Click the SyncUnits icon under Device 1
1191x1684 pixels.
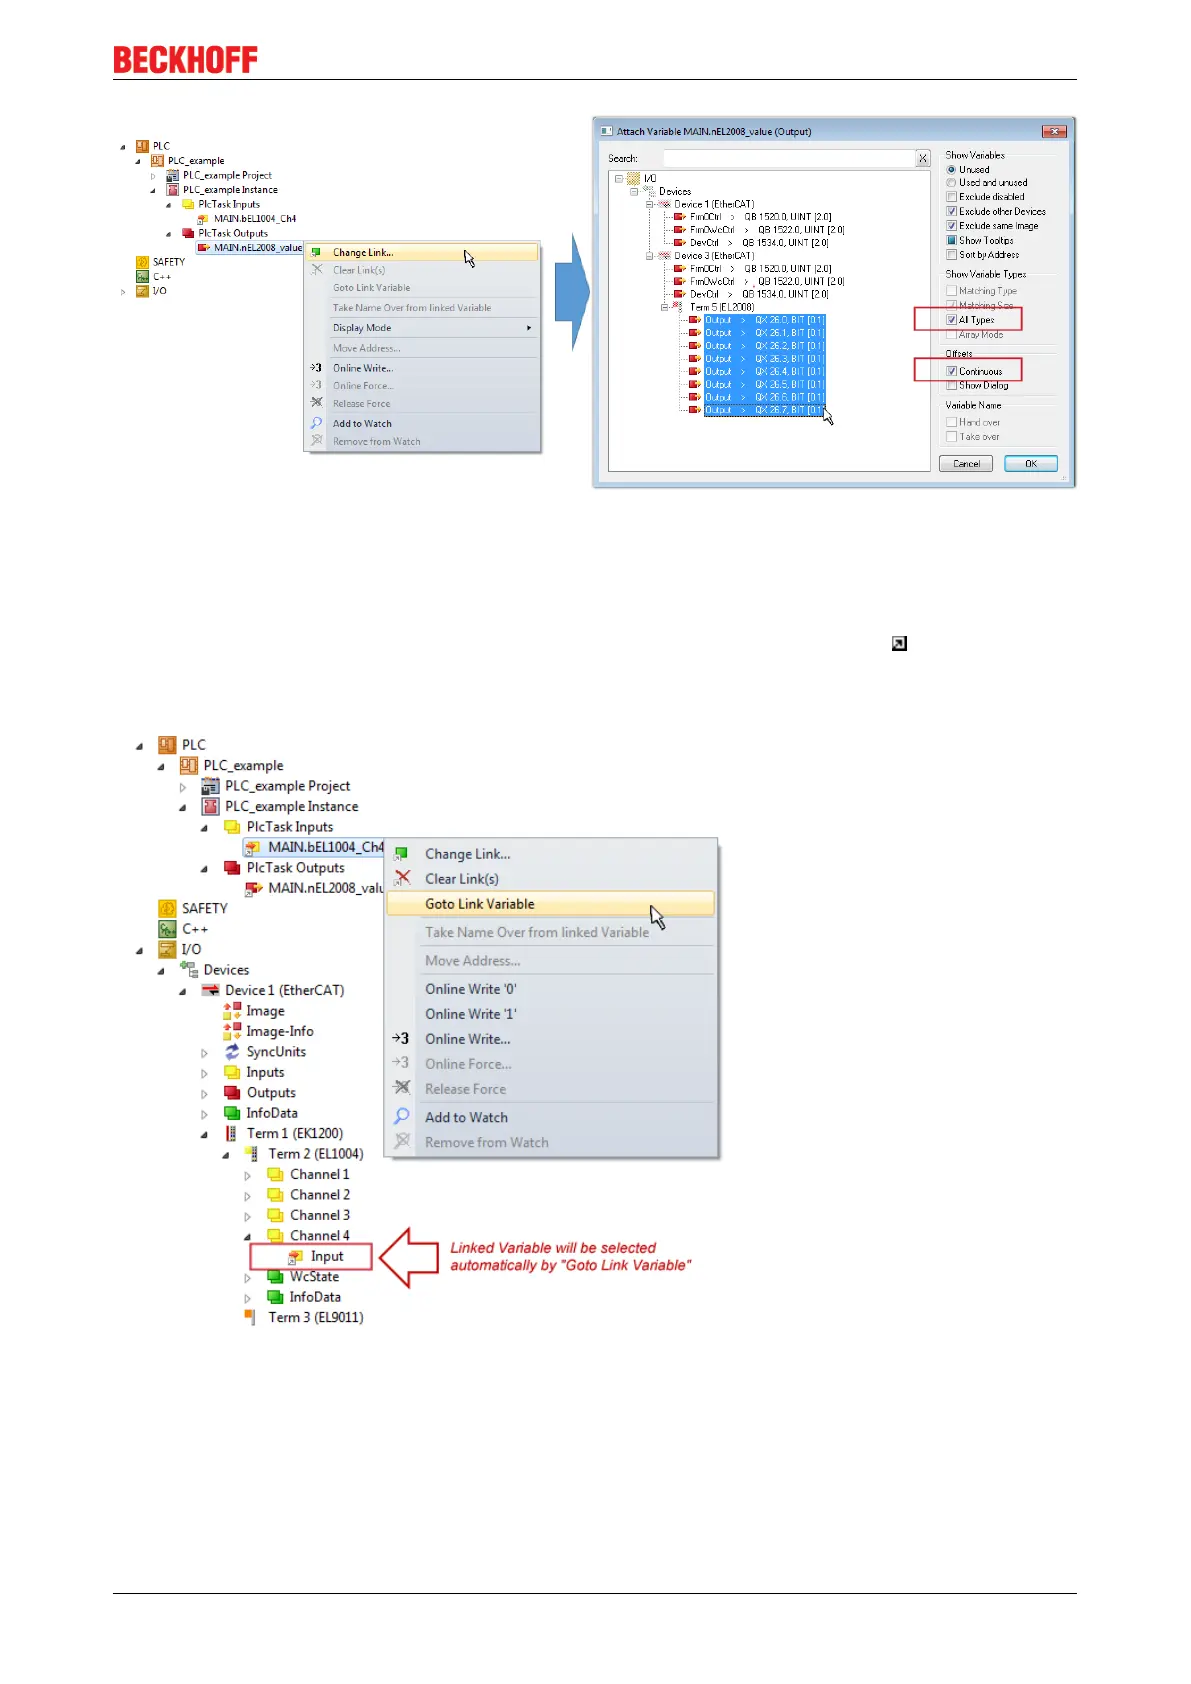[232, 1052]
